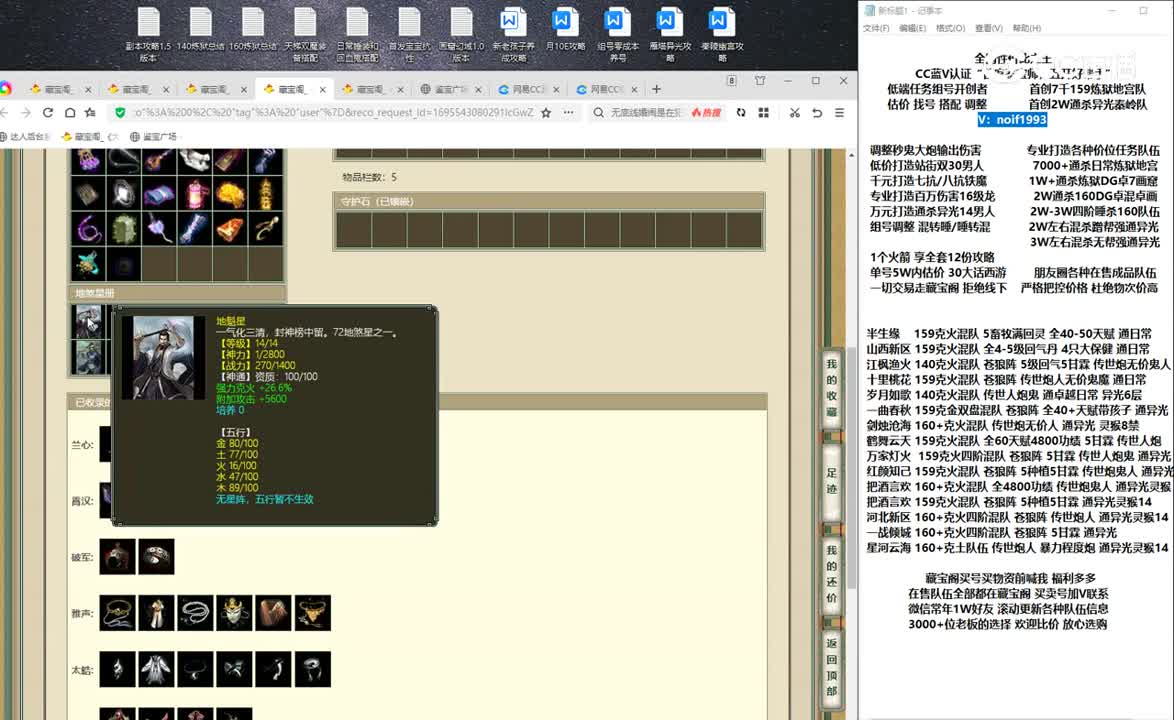Viewport: 1174px width, 720px height.
Task: Click into the browser address bar
Action: 333,112
